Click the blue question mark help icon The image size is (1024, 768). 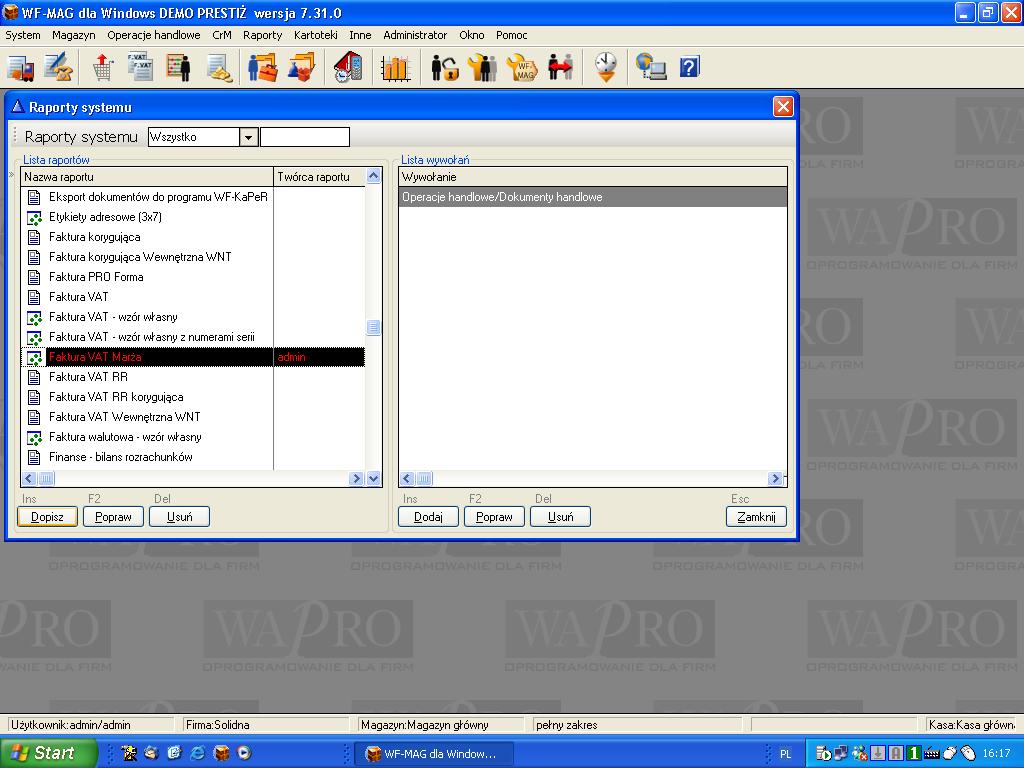coord(689,67)
